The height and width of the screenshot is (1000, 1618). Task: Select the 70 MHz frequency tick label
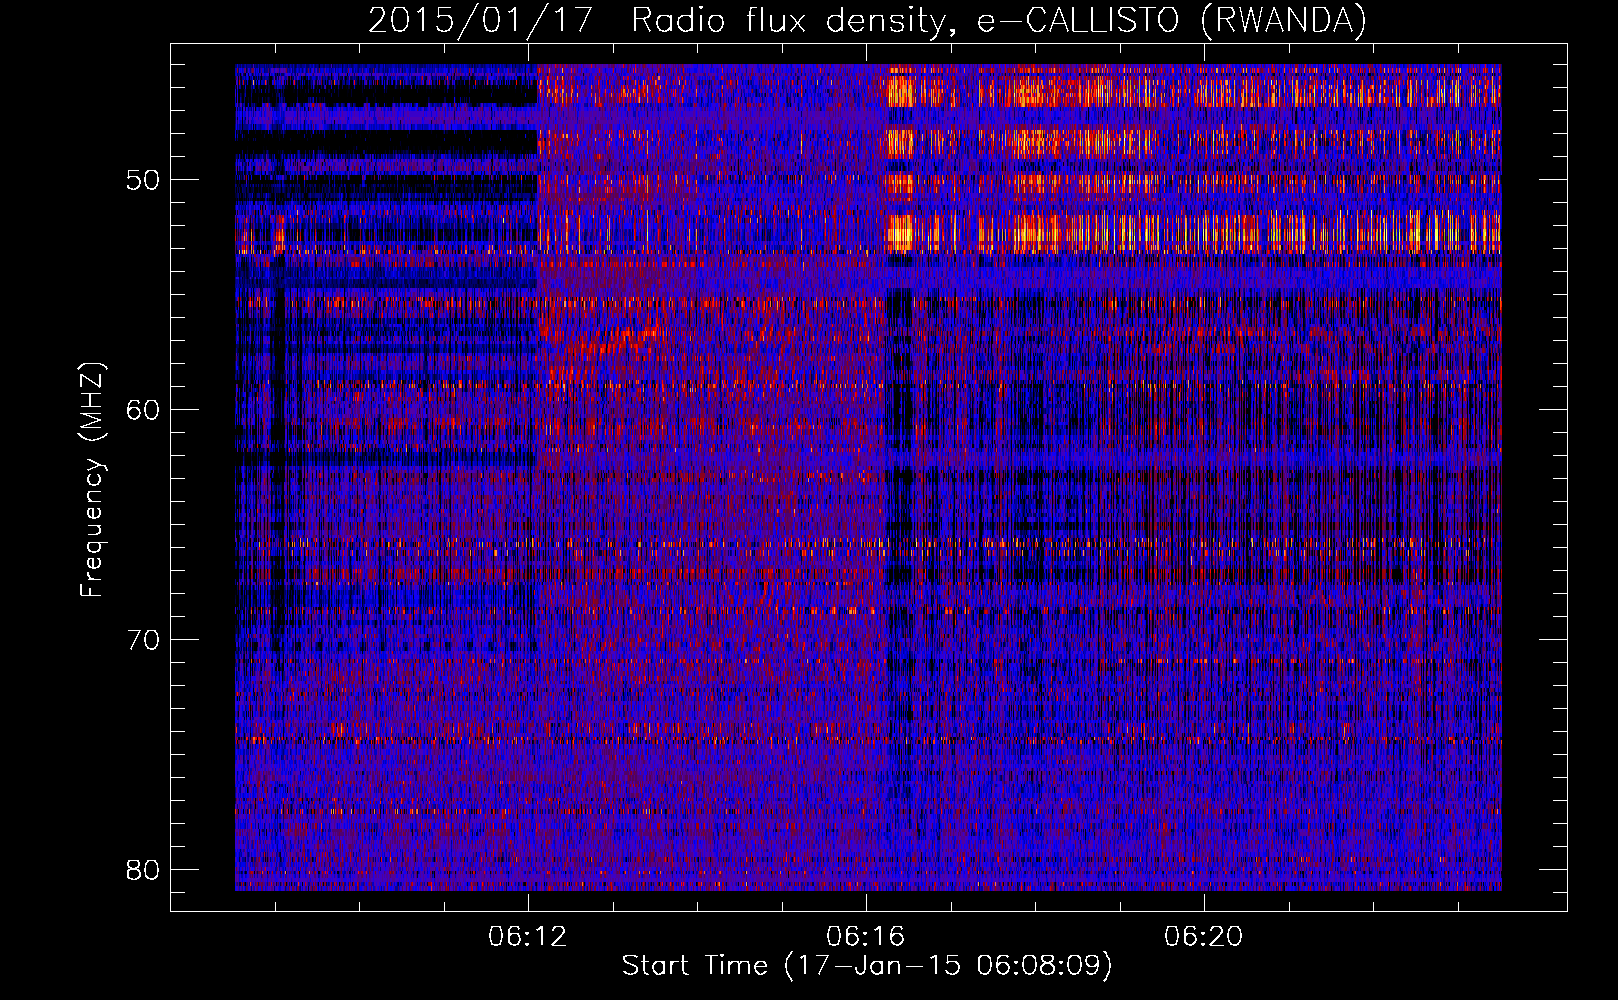(144, 640)
